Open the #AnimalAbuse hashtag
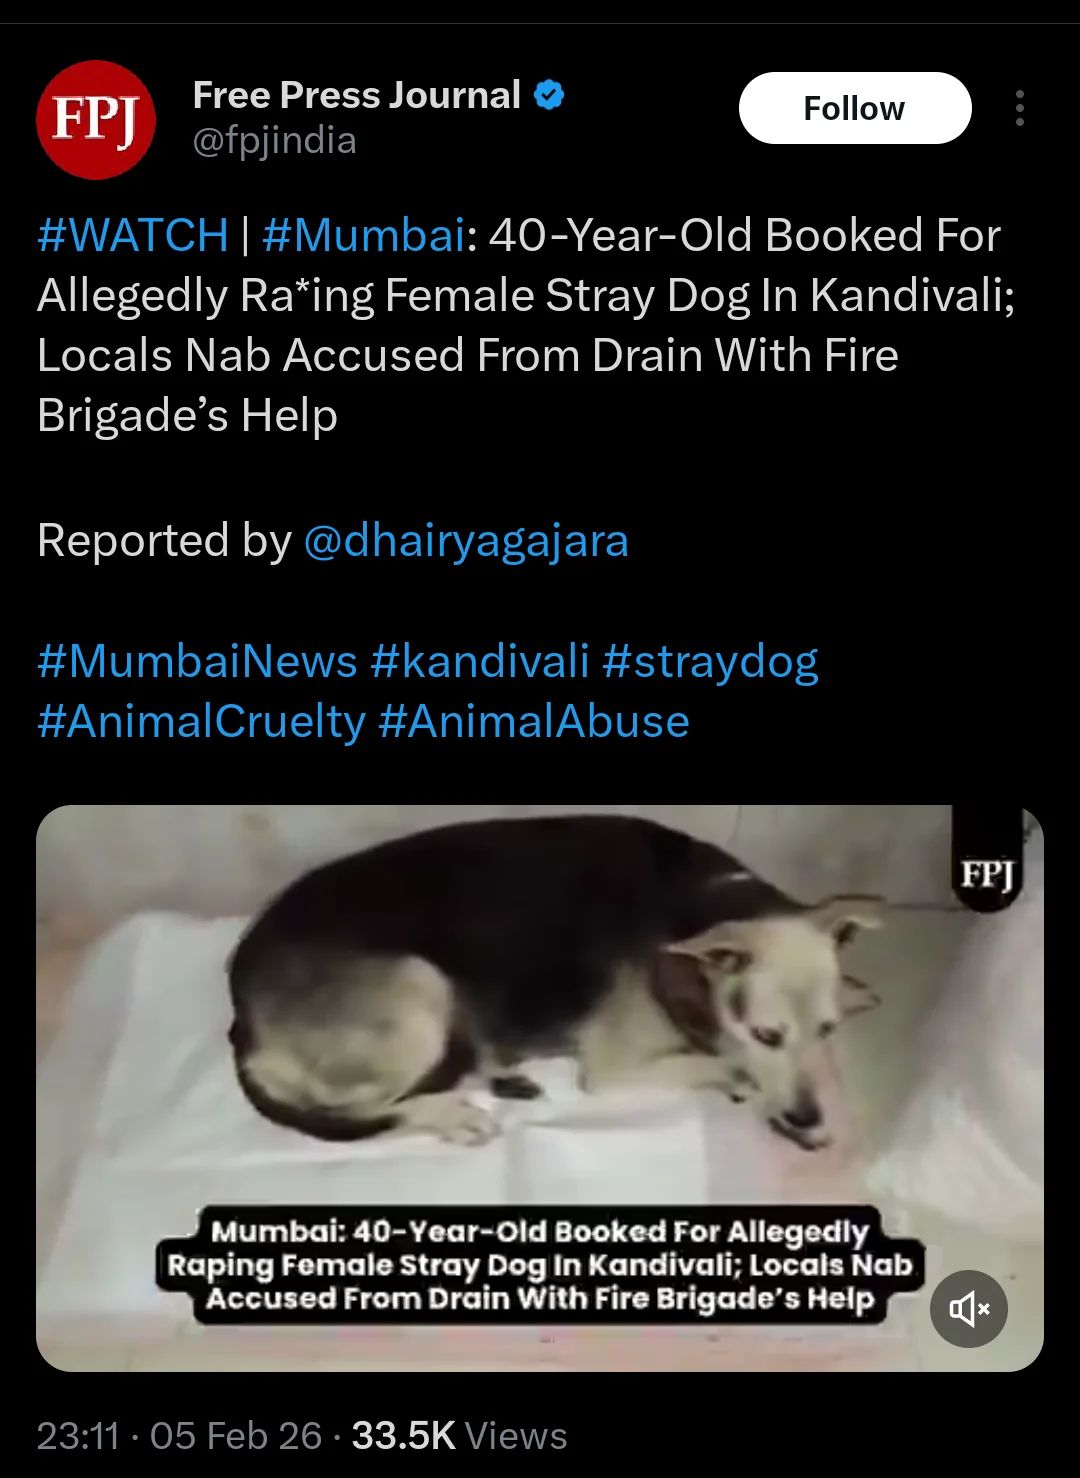 pyautogui.click(x=534, y=722)
